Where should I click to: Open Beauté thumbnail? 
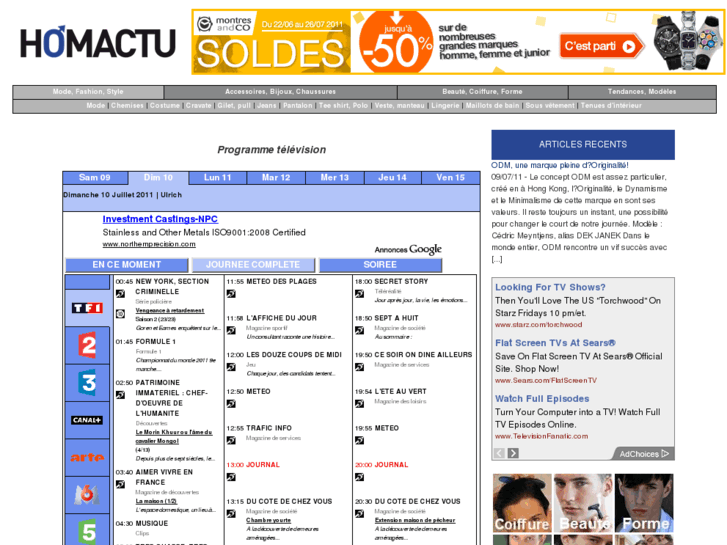[x=583, y=503]
